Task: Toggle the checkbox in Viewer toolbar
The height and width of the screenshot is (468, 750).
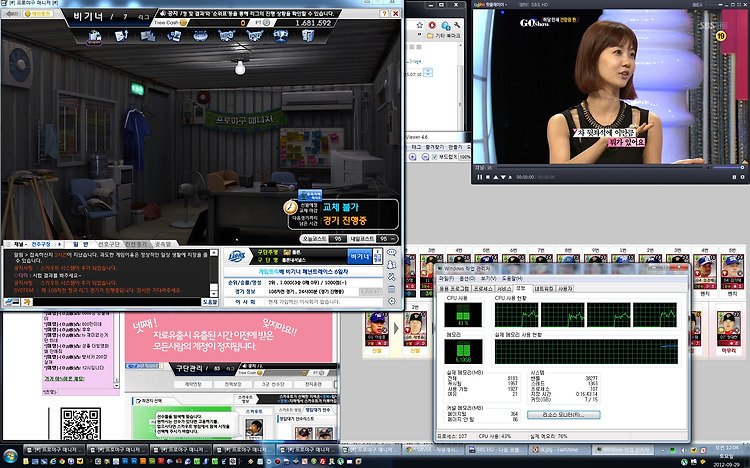Action: tap(435, 157)
